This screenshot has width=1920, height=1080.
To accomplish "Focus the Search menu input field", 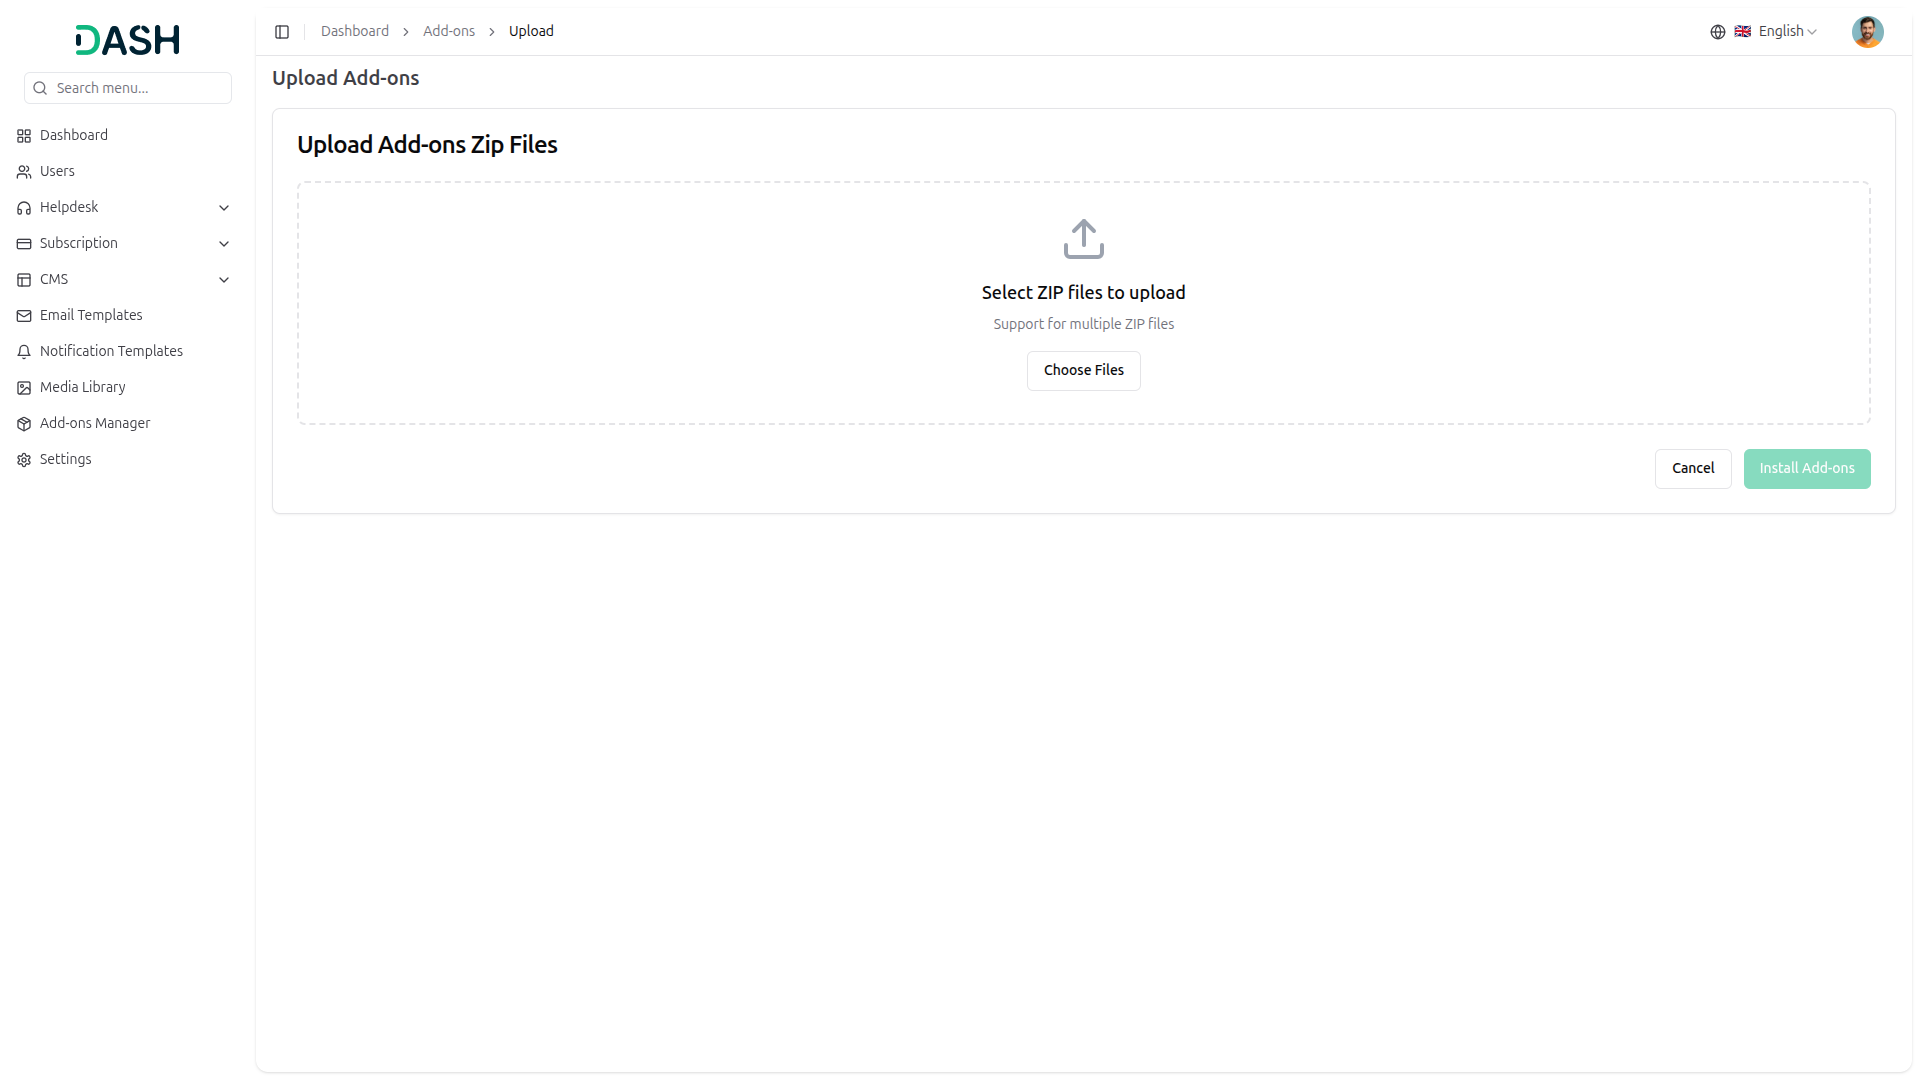I will [x=138, y=88].
